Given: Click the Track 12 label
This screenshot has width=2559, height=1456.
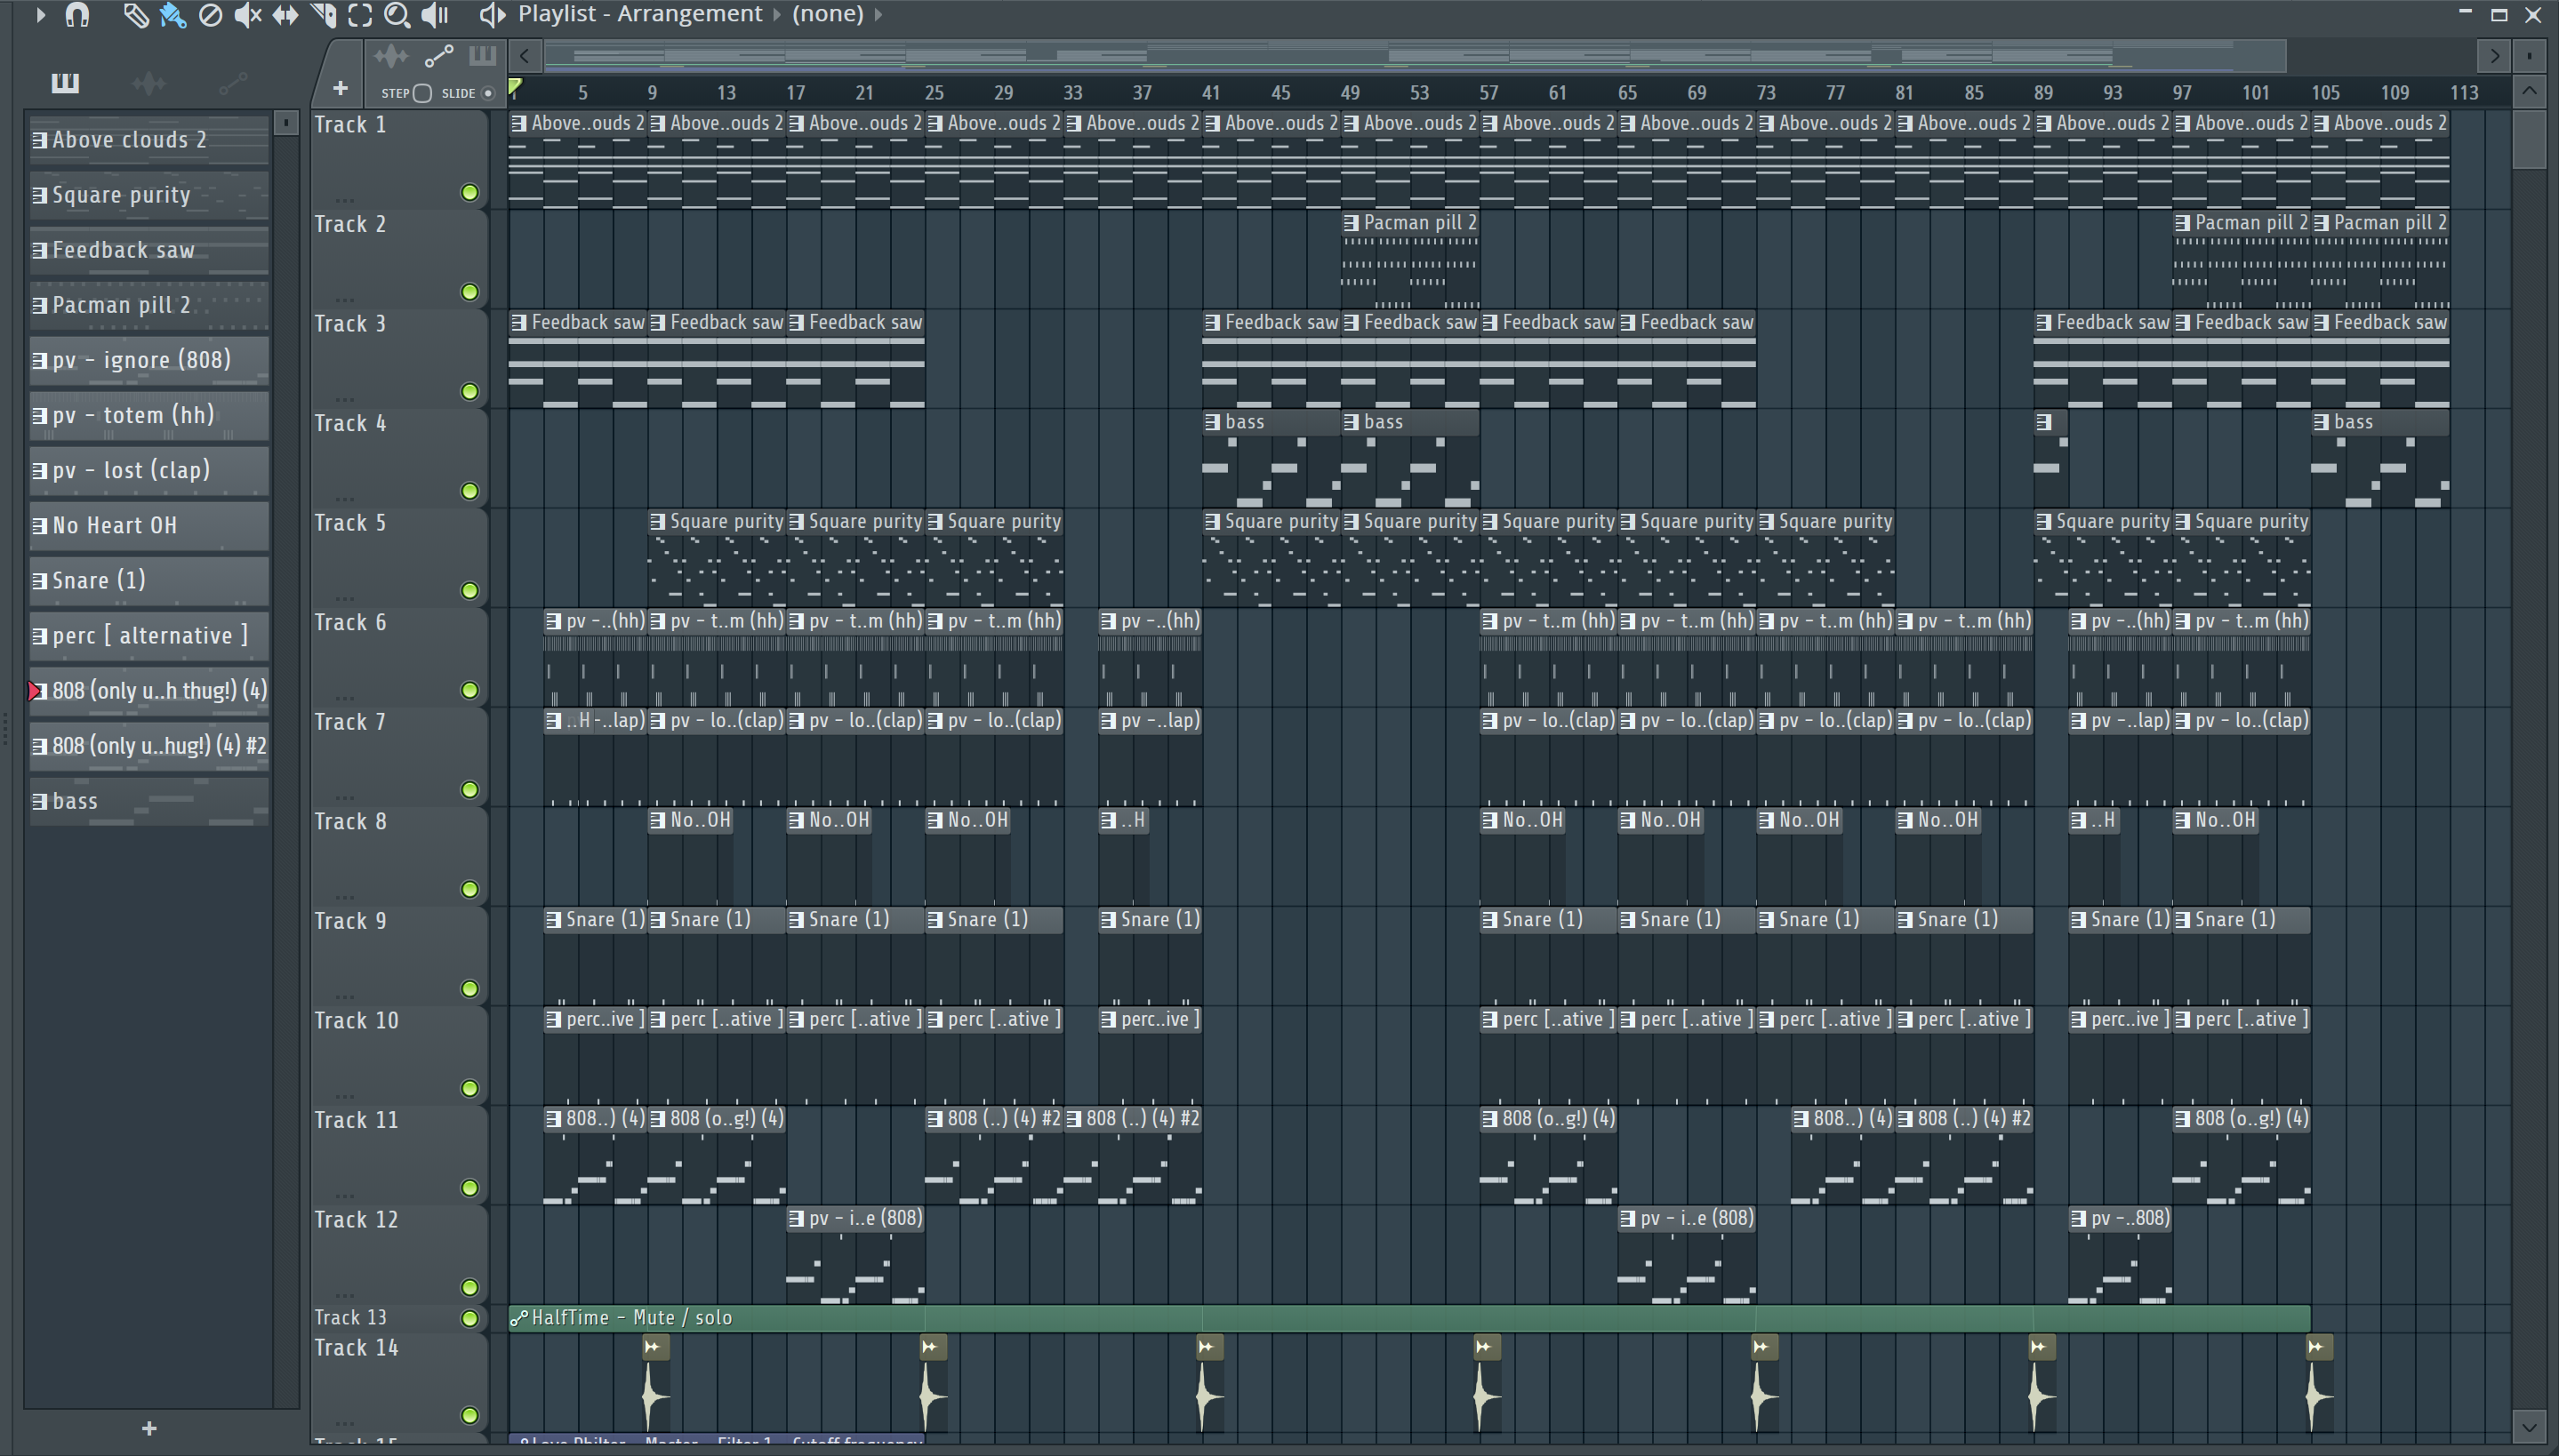Looking at the screenshot, I should point(356,1220).
